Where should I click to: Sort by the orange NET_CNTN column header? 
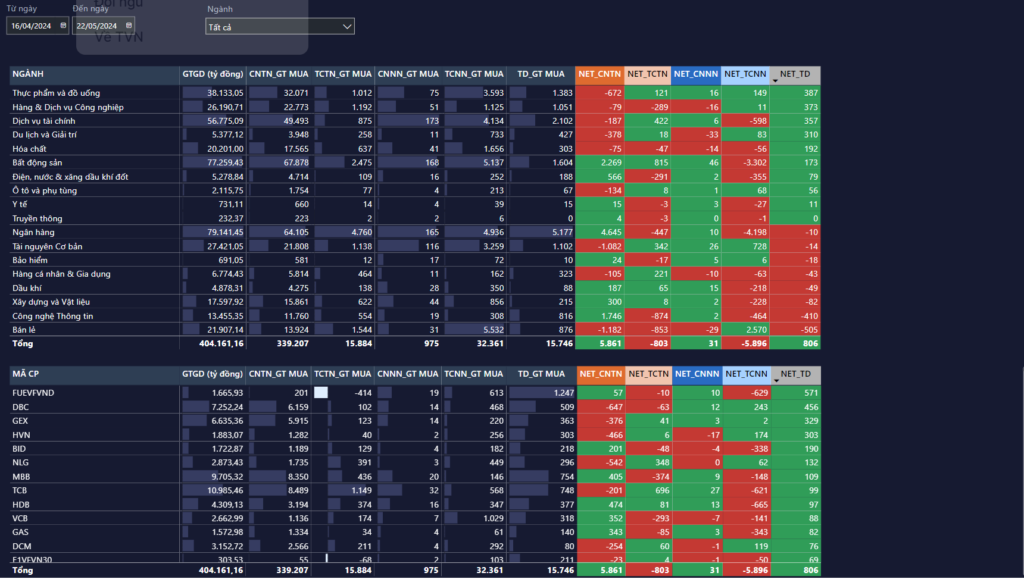click(600, 75)
